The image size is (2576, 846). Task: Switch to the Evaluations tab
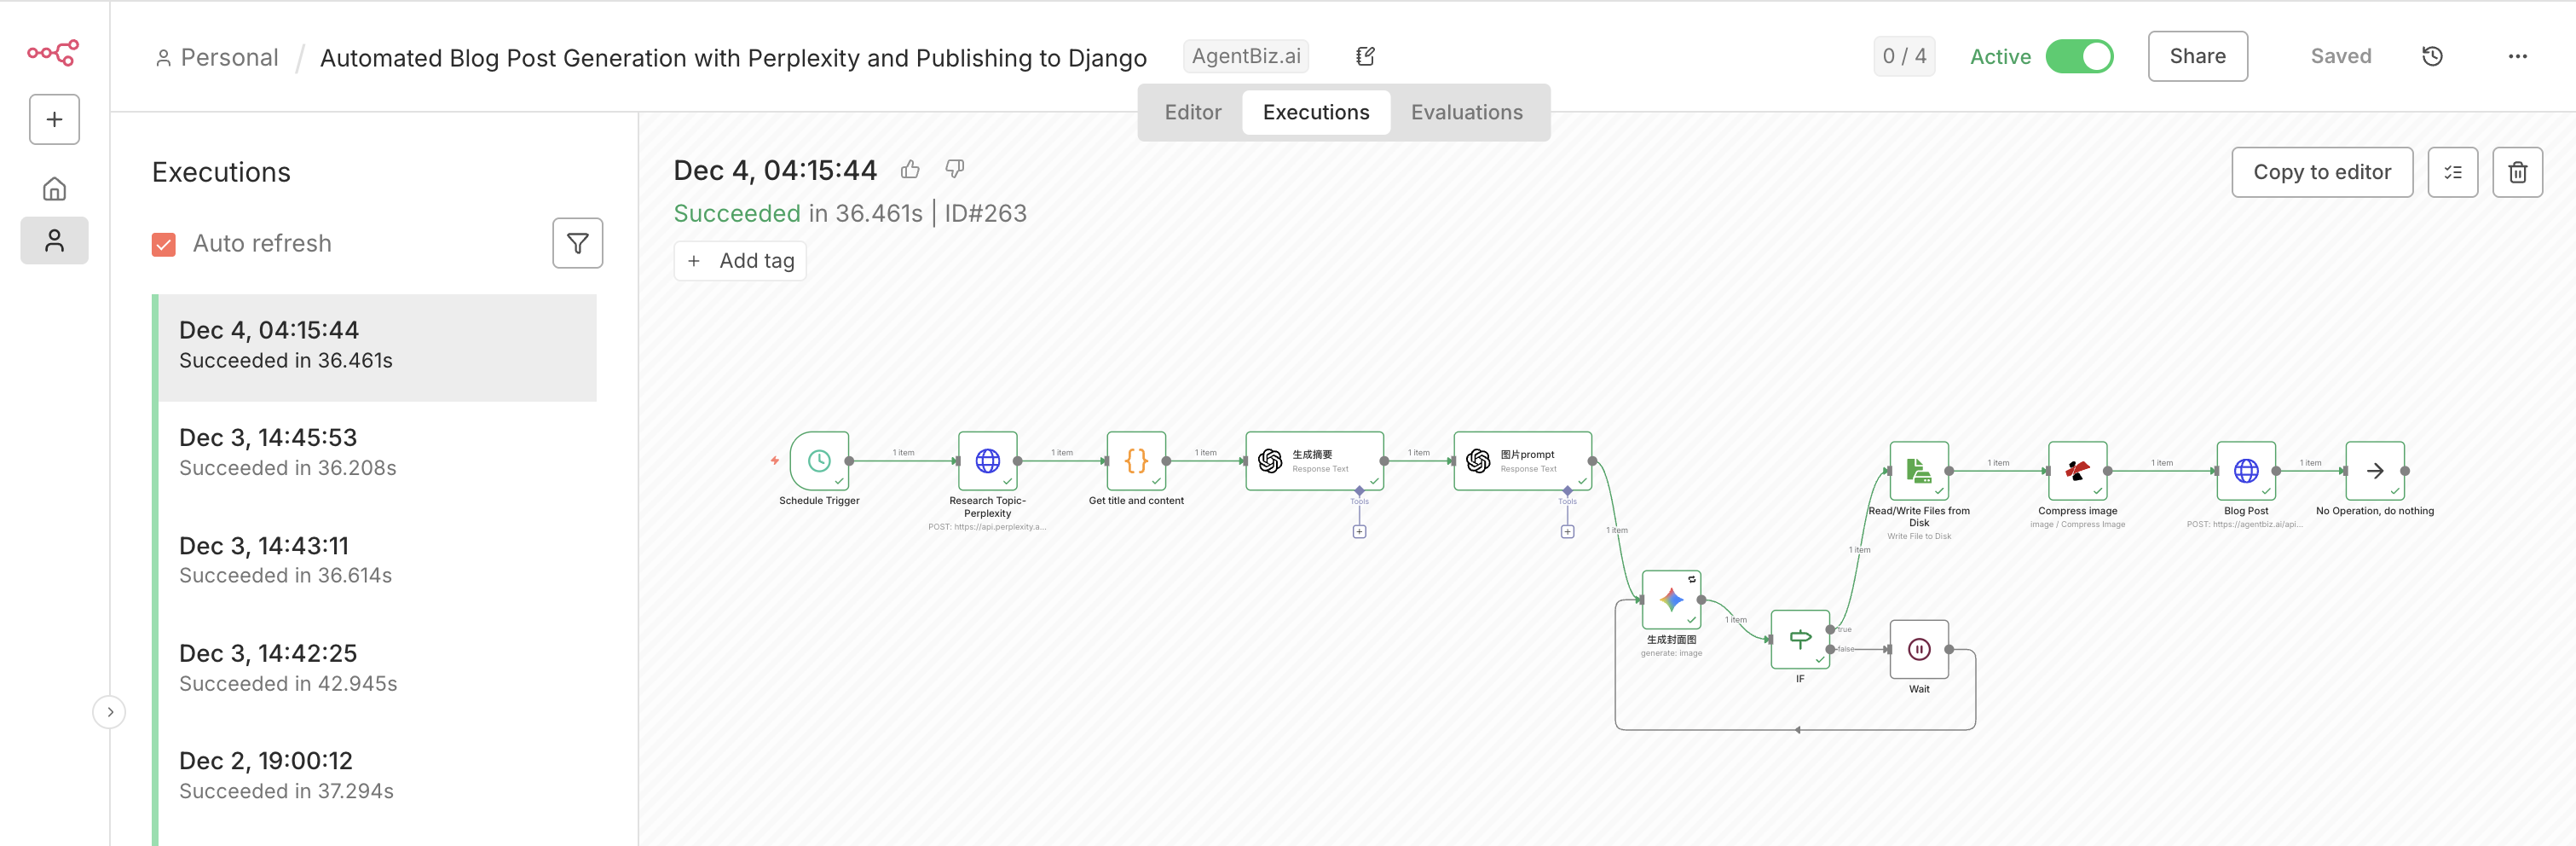tap(1466, 113)
